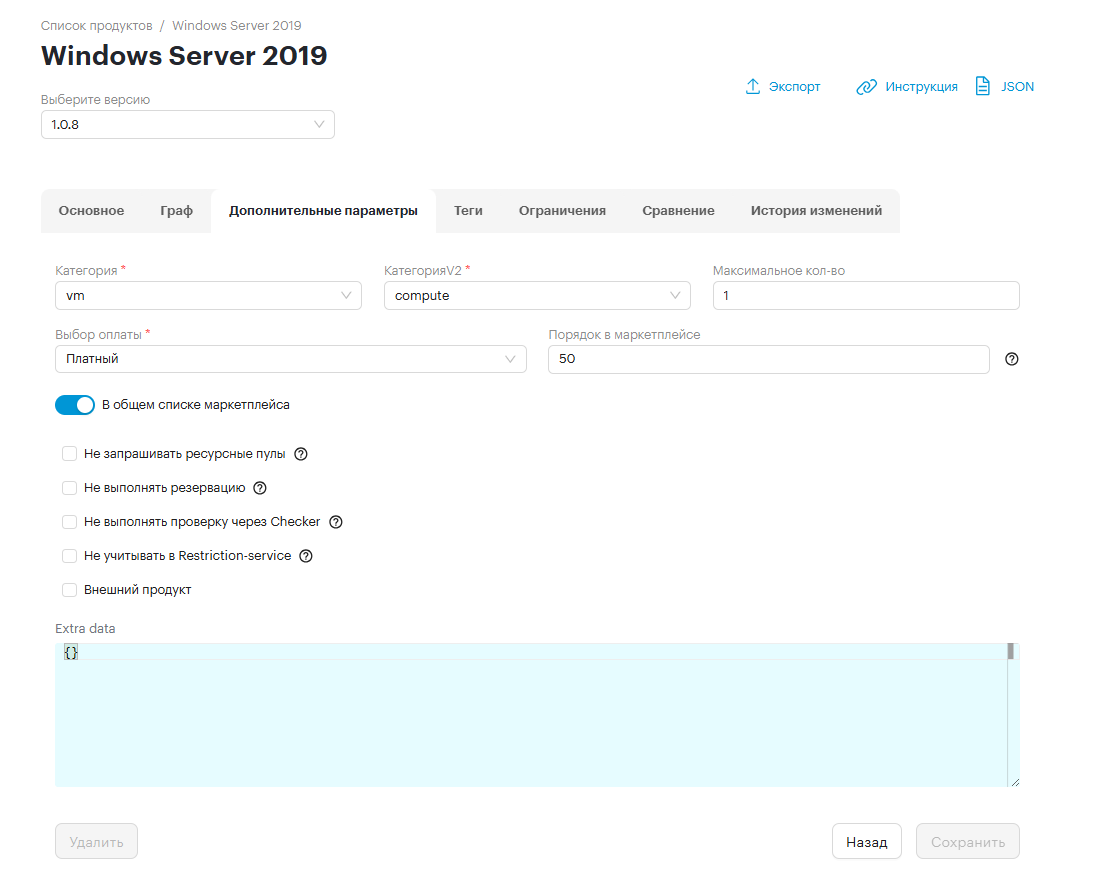This screenshot has height=889, width=1108.
Task: Click the Инструкция link text
Action: (921, 87)
